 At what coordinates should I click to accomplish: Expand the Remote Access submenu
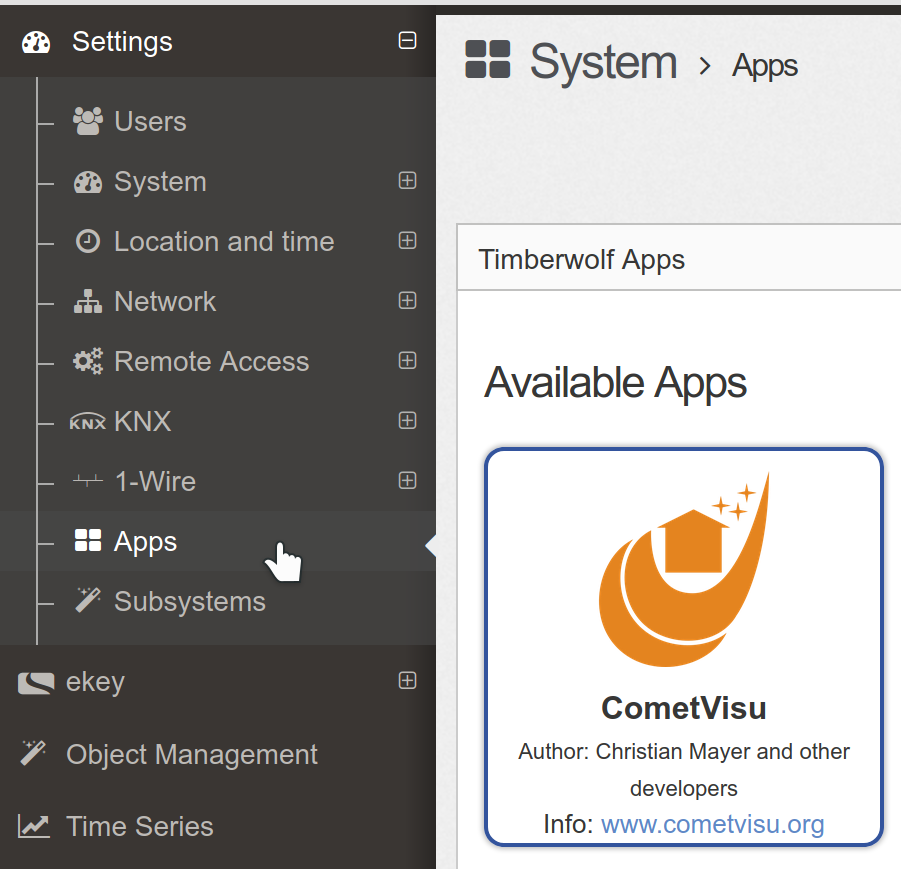[x=407, y=360]
